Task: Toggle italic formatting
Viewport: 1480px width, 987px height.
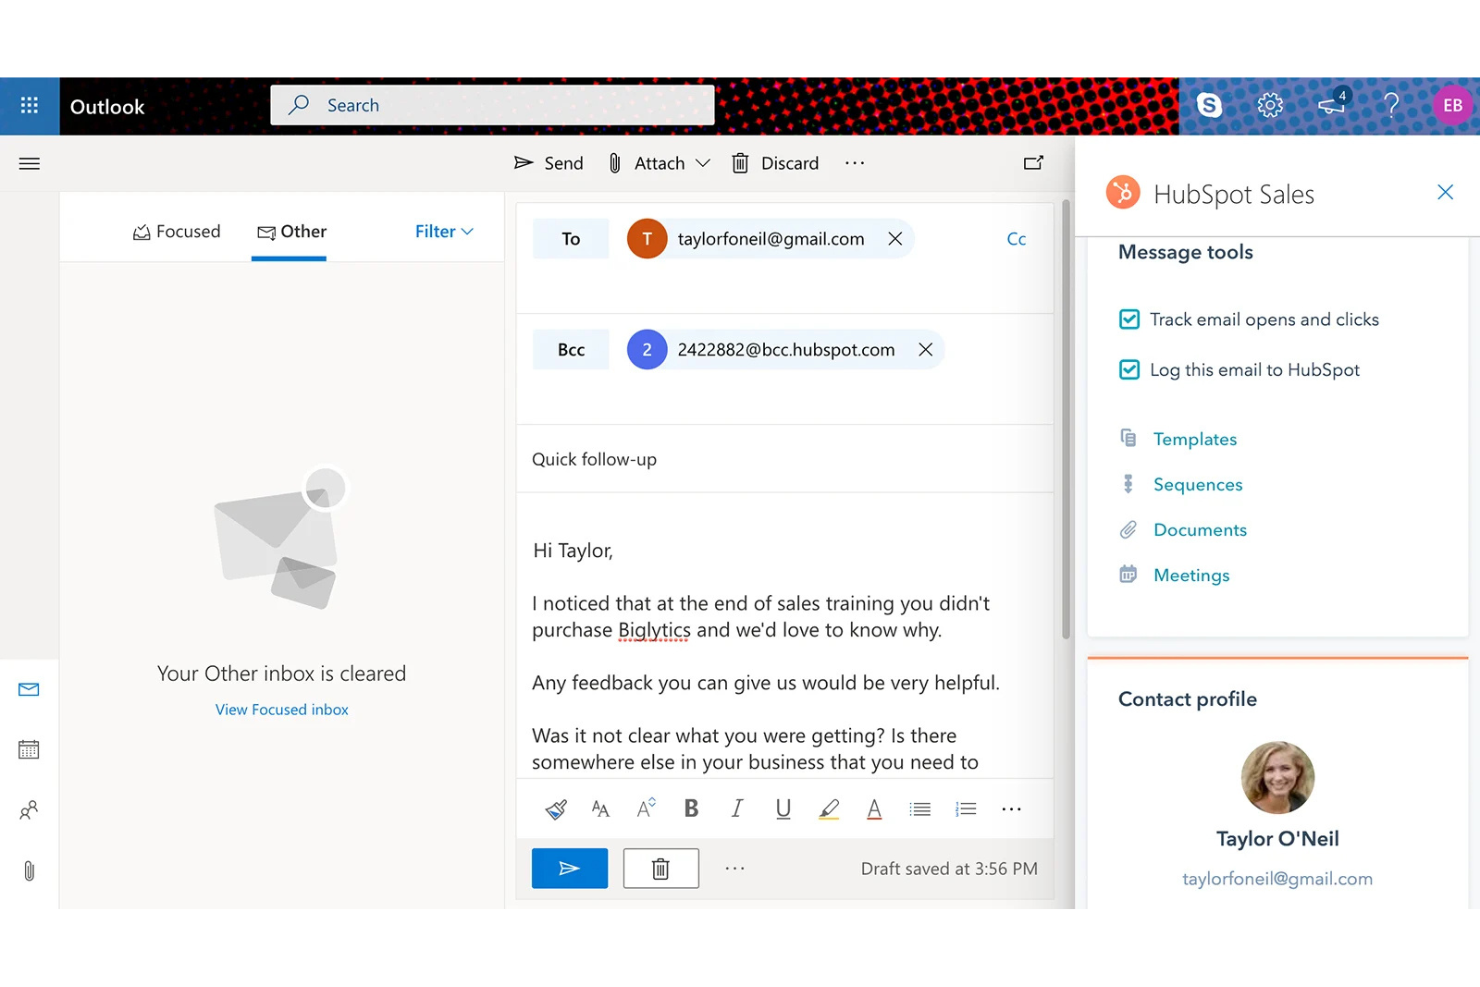Action: click(x=737, y=808)
